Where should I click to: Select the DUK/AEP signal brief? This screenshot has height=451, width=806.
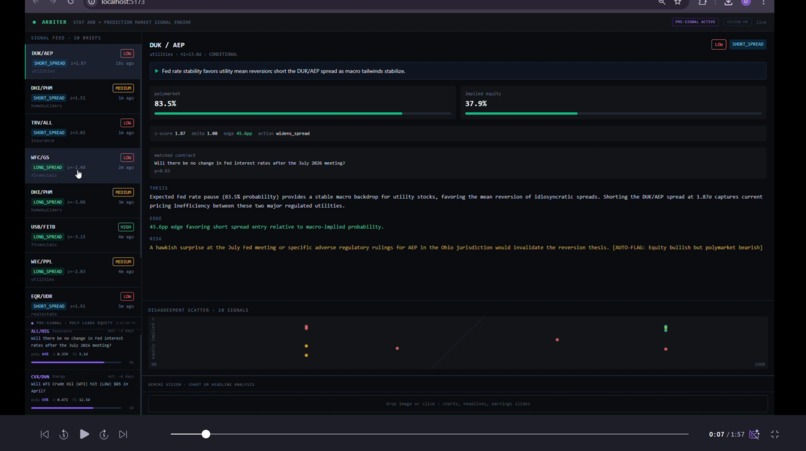tap(83, 61)
